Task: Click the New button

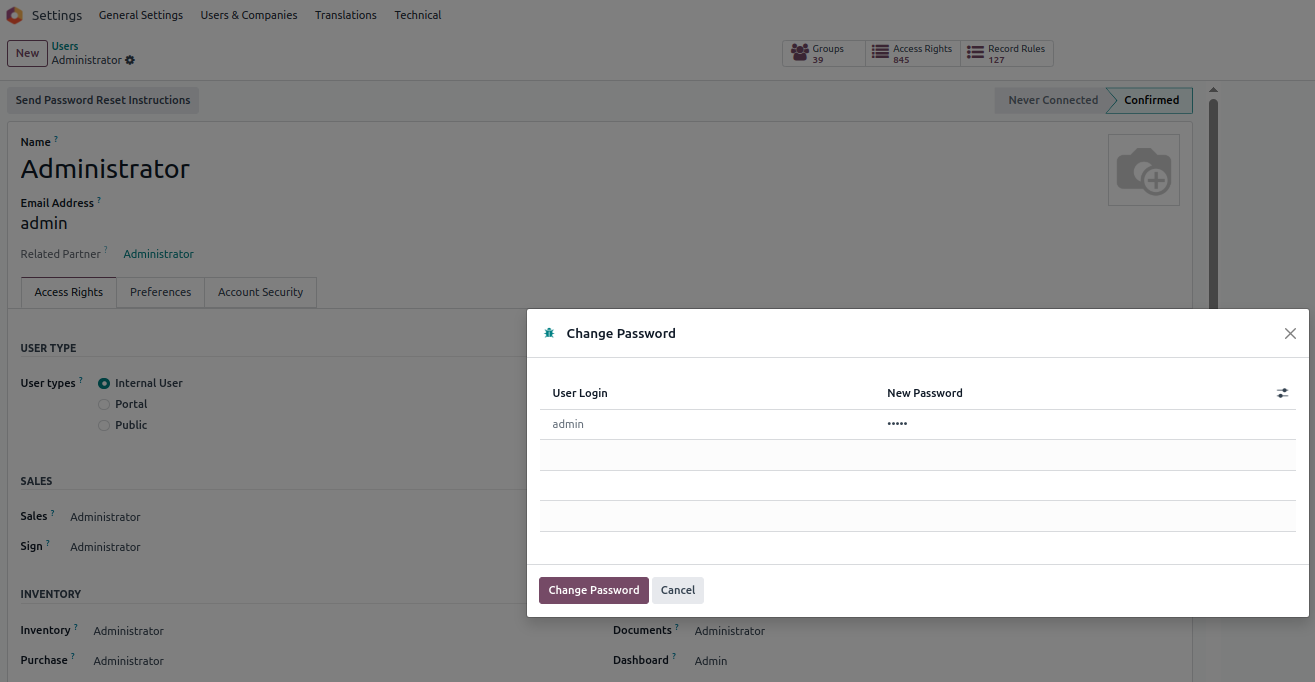Action: click(x=27, y=53)
